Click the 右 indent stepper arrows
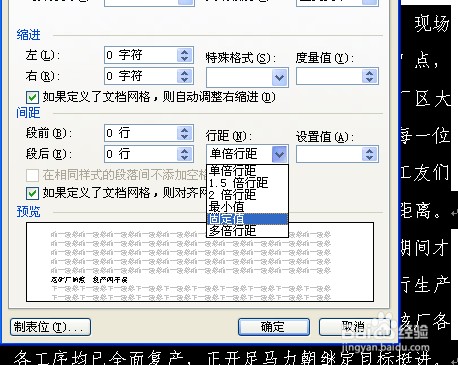Image resolution: width=458 pixels, height=365 pixels. tap(185, 76)
